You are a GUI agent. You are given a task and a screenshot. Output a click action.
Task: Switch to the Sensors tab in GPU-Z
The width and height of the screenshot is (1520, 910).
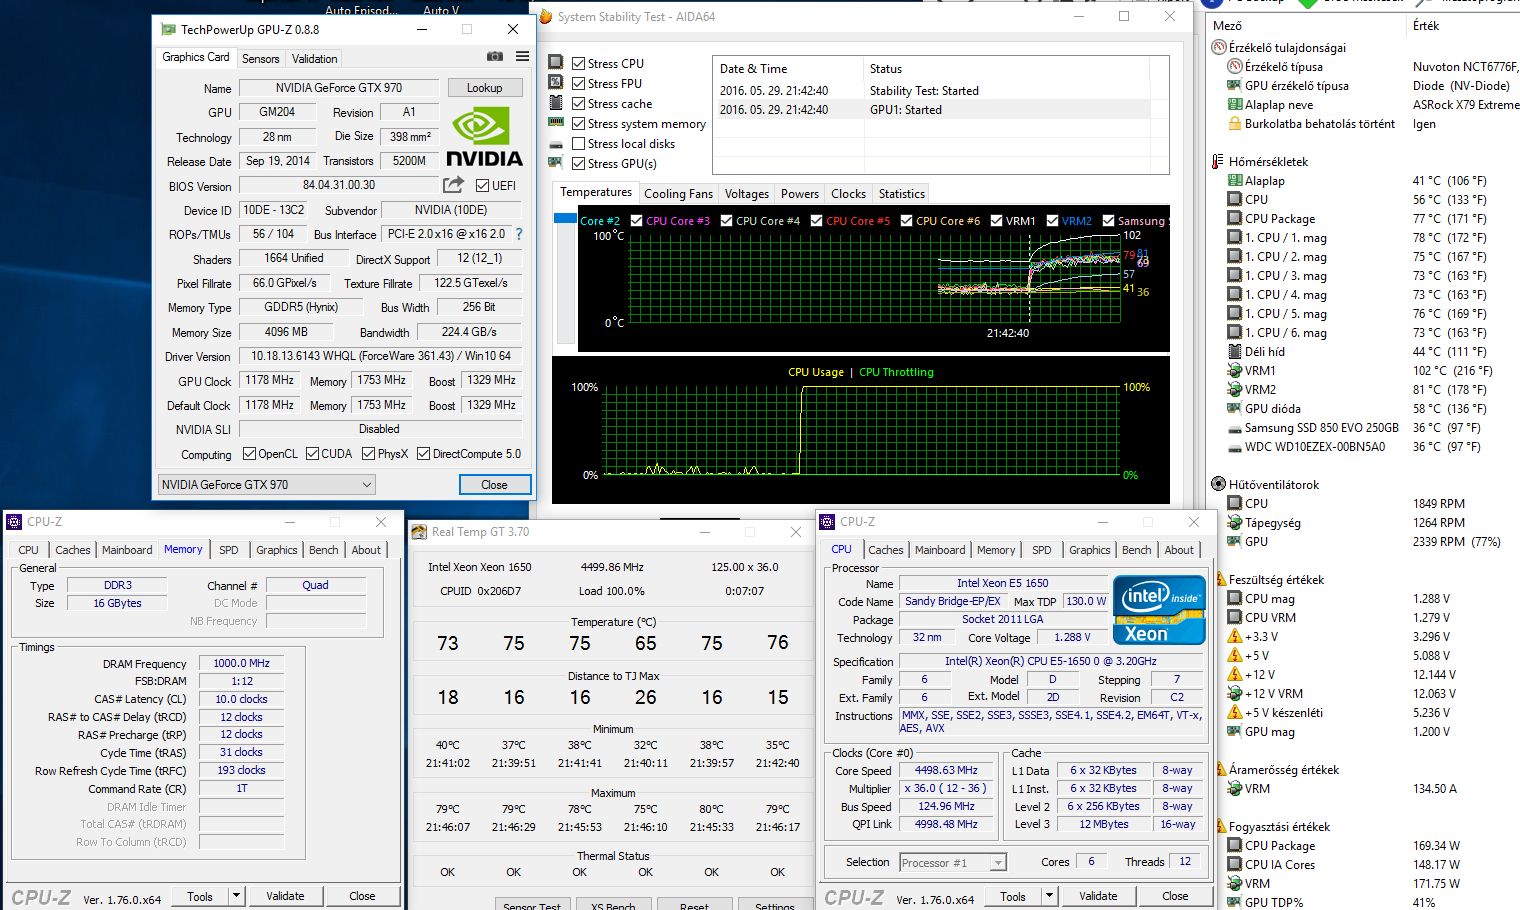(260, 59)
